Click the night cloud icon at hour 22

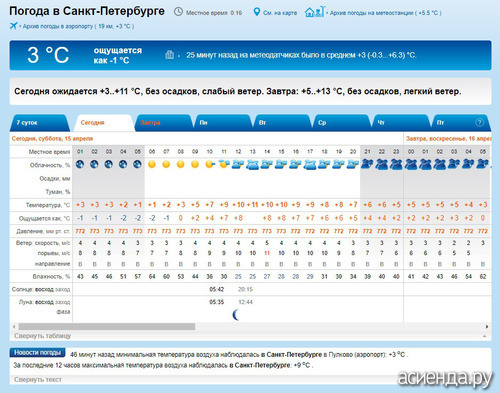(x=382, y=164)
